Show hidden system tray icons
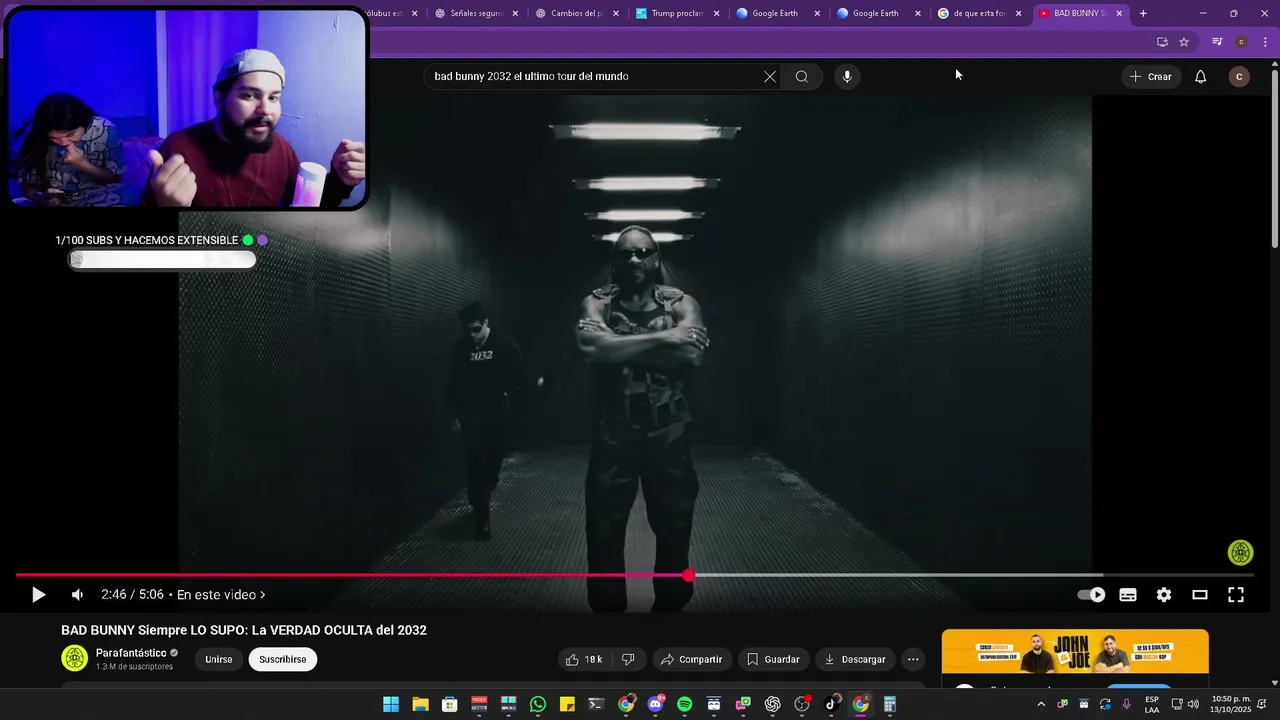The height and width of the screenshot is (720, 1280). (1041, 705)
